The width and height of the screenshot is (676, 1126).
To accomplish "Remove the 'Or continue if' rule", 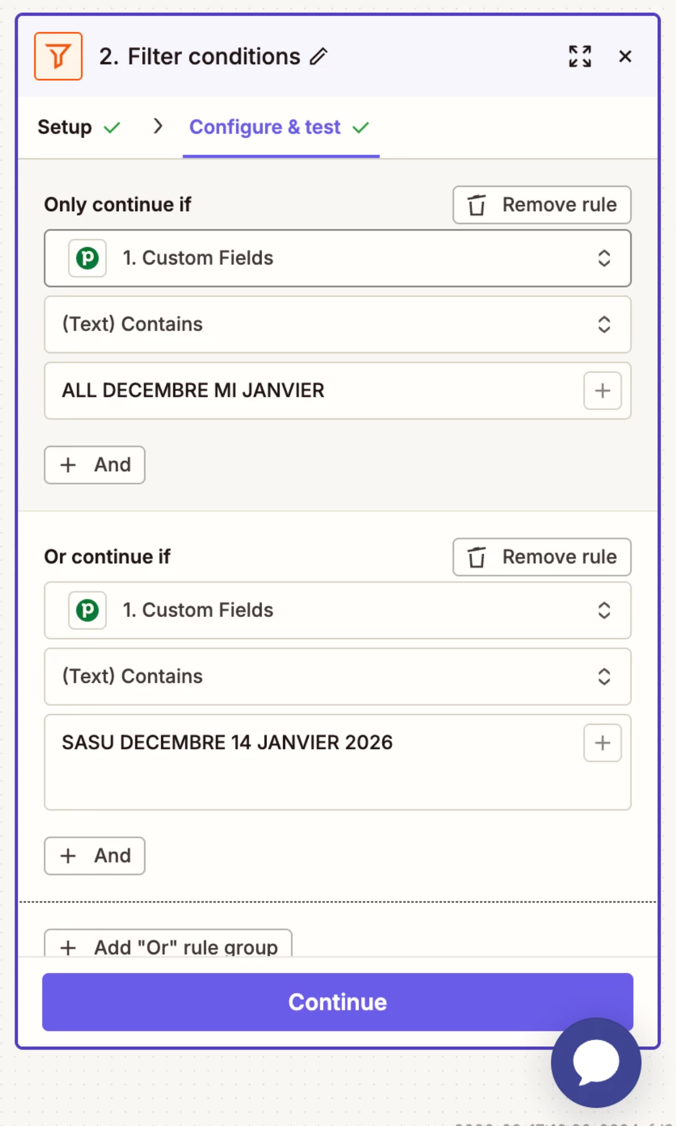I will 542,557.
